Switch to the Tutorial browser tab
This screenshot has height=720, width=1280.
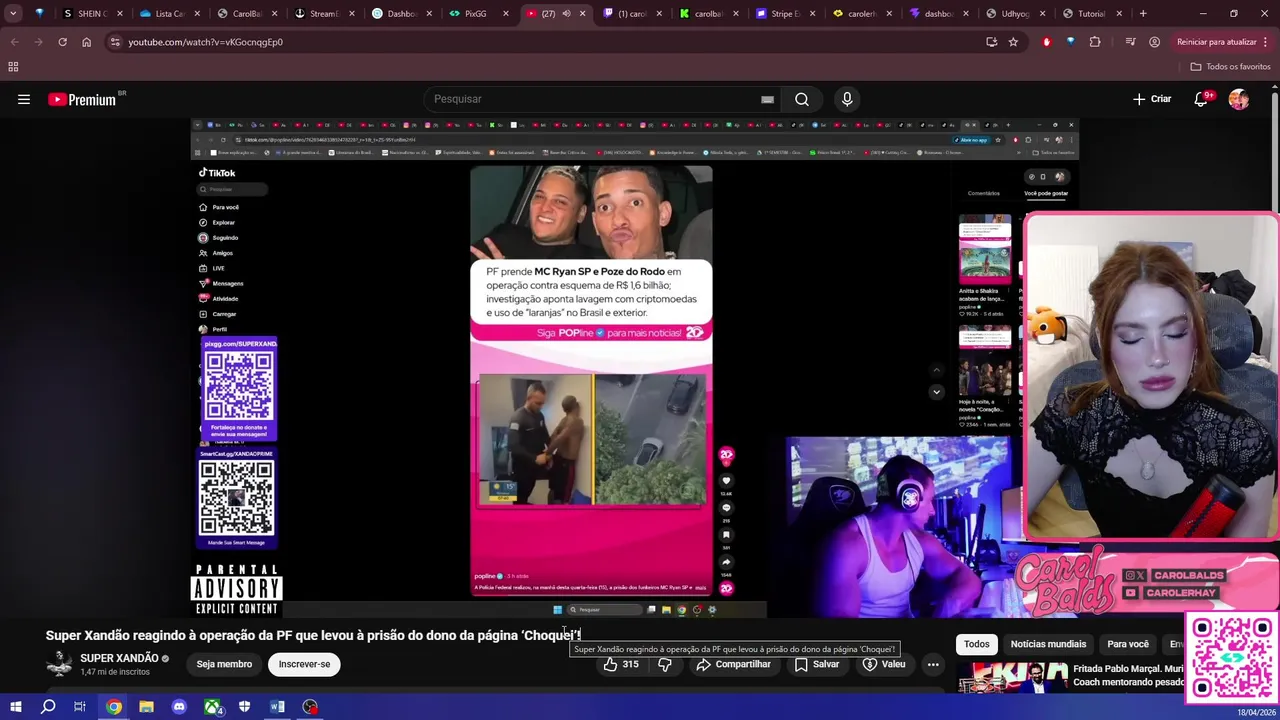click(x=1093, y=14)
